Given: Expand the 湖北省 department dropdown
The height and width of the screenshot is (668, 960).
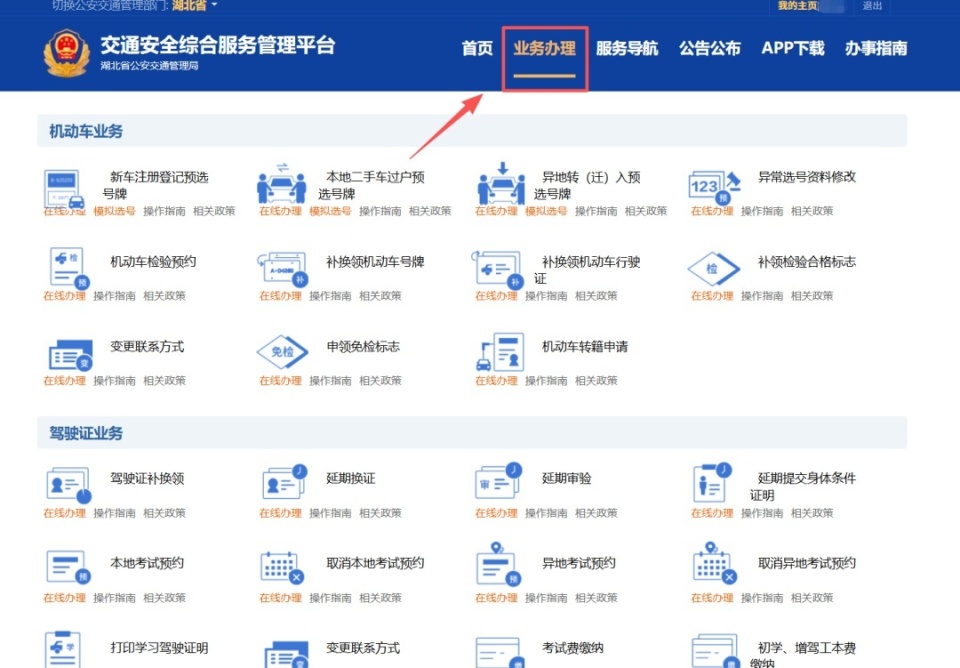Looking at the screenshot, I should click(x=195, y=5).
